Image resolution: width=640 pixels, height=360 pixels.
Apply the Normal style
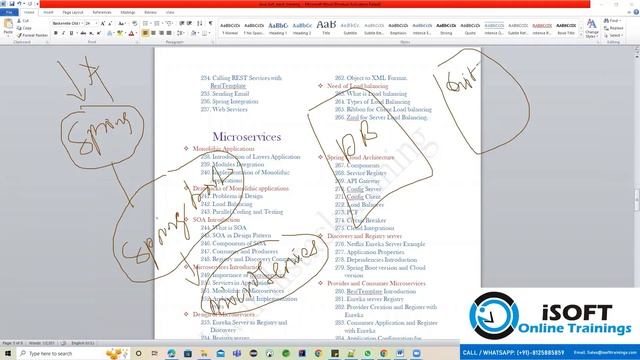click(230, 28)
